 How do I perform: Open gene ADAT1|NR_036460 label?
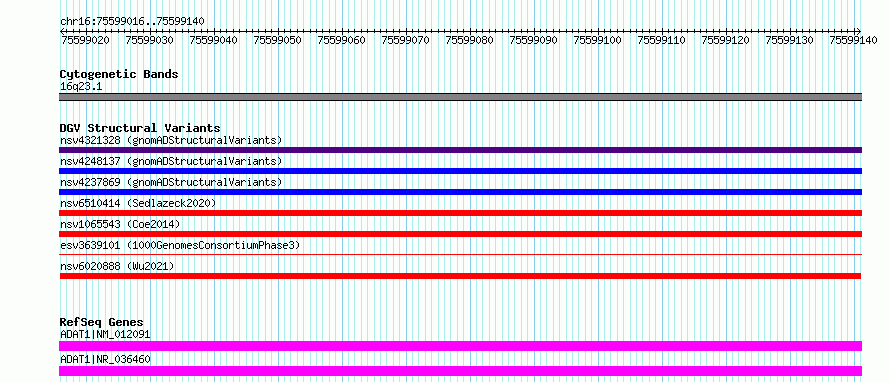click(x=105, y=359)
